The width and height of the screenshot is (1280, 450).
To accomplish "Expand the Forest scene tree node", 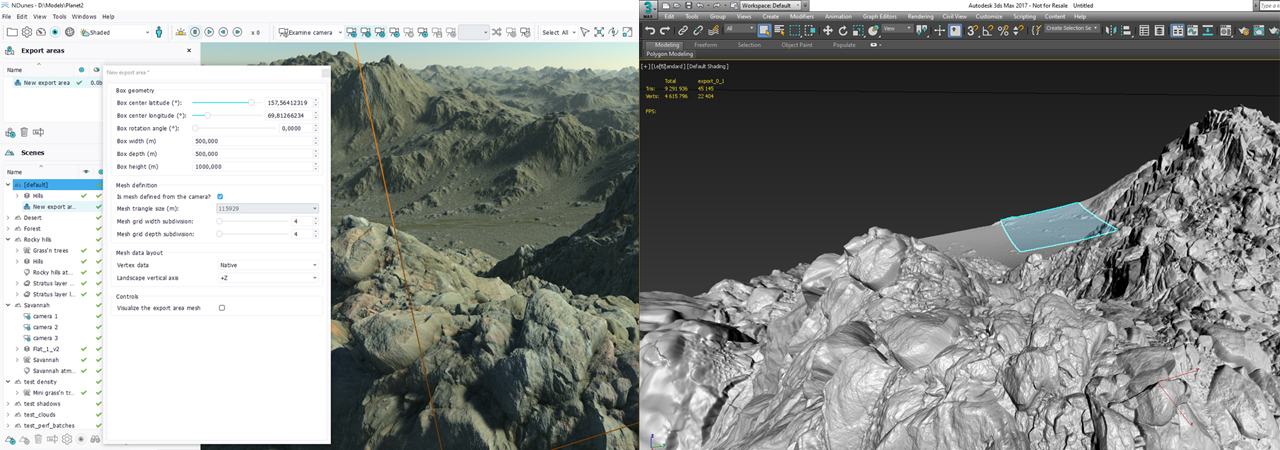I will point(8,228).
